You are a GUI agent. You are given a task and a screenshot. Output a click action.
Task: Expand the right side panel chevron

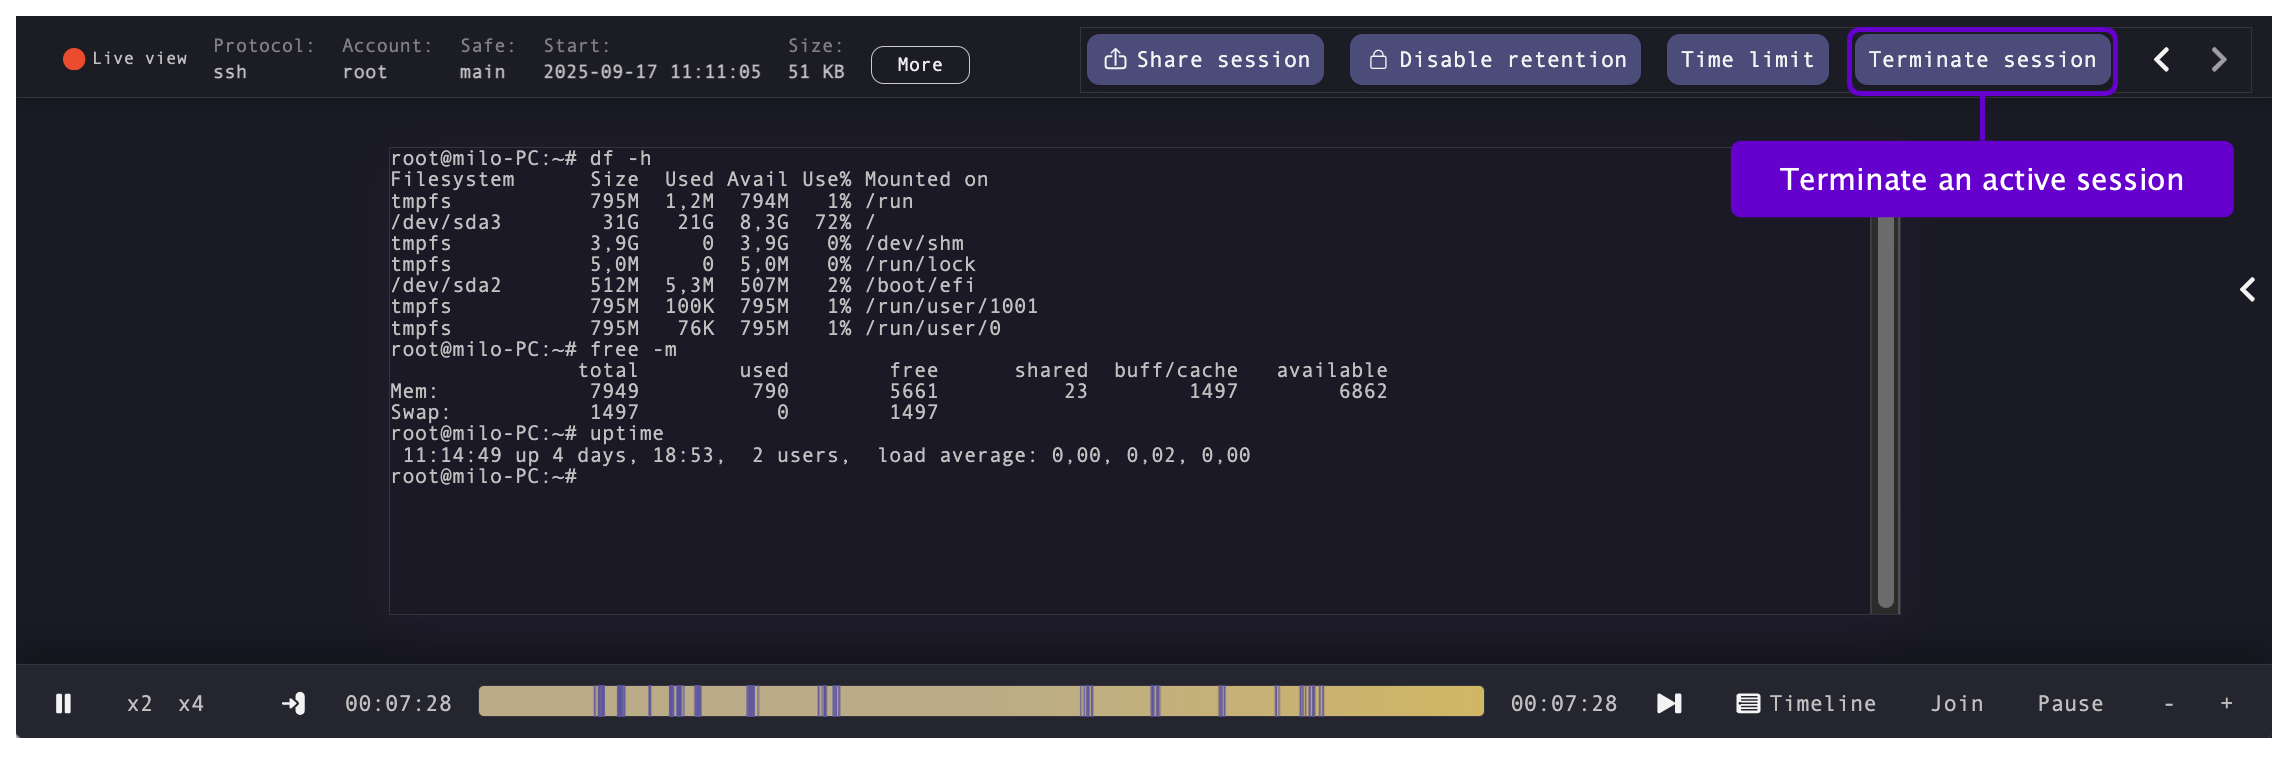point(2247,290)
